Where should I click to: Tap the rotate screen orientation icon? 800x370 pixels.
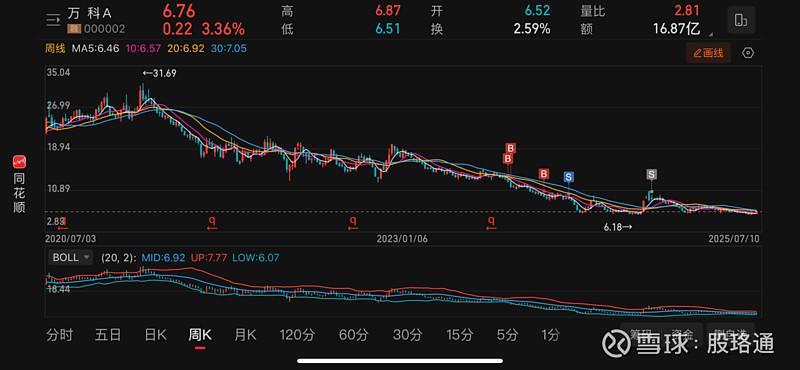(x=741, y=20)
